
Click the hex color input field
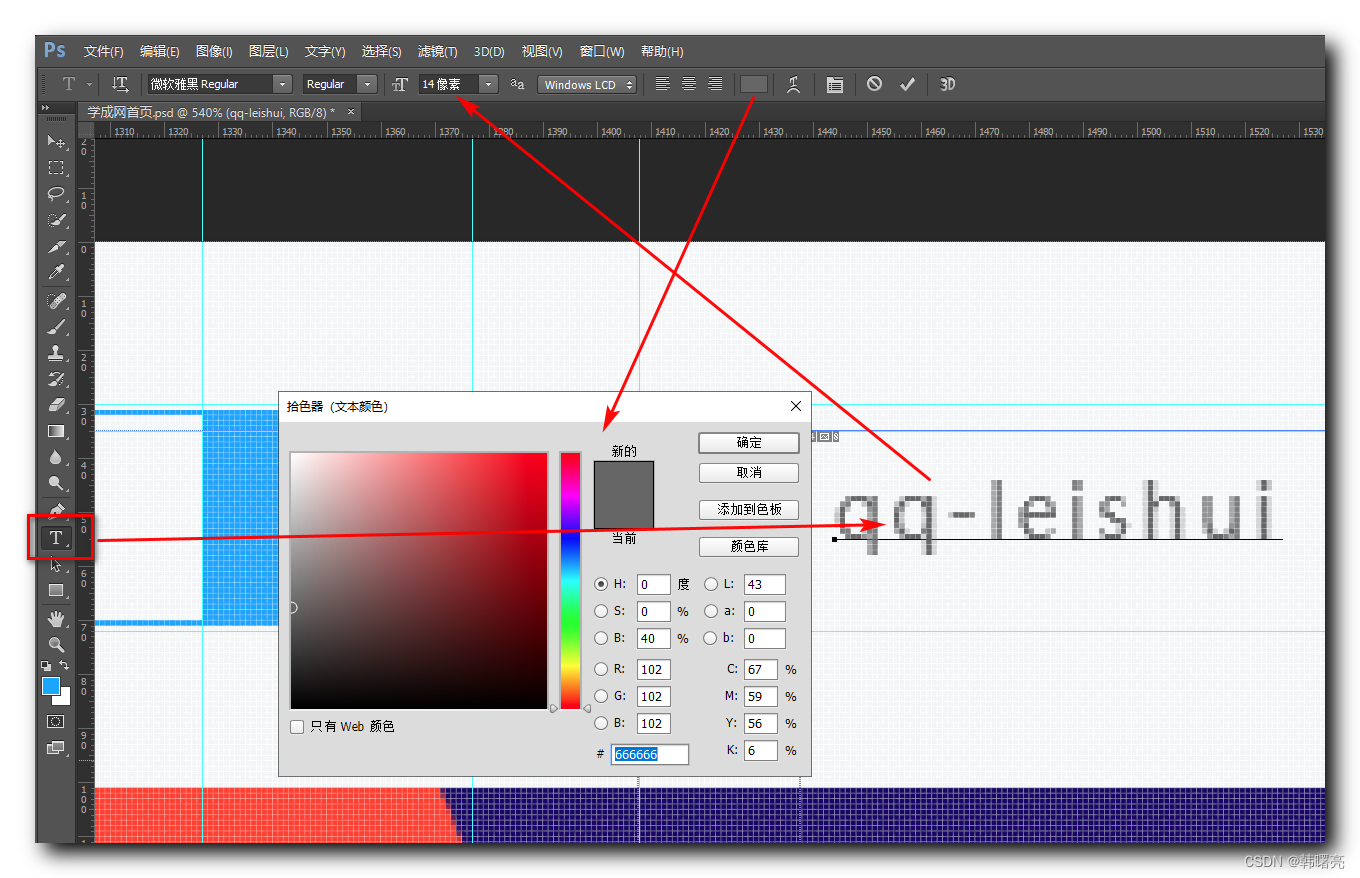pyautogui.click(x=650, y=754)
